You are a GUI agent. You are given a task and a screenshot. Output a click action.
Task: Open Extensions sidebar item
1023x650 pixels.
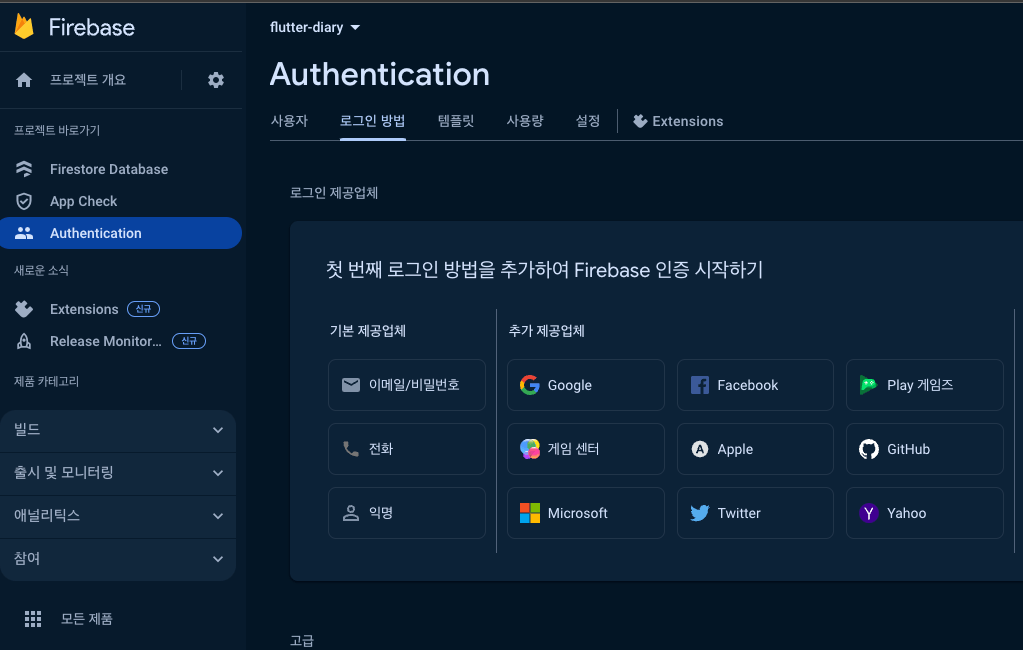pos(84,309)
